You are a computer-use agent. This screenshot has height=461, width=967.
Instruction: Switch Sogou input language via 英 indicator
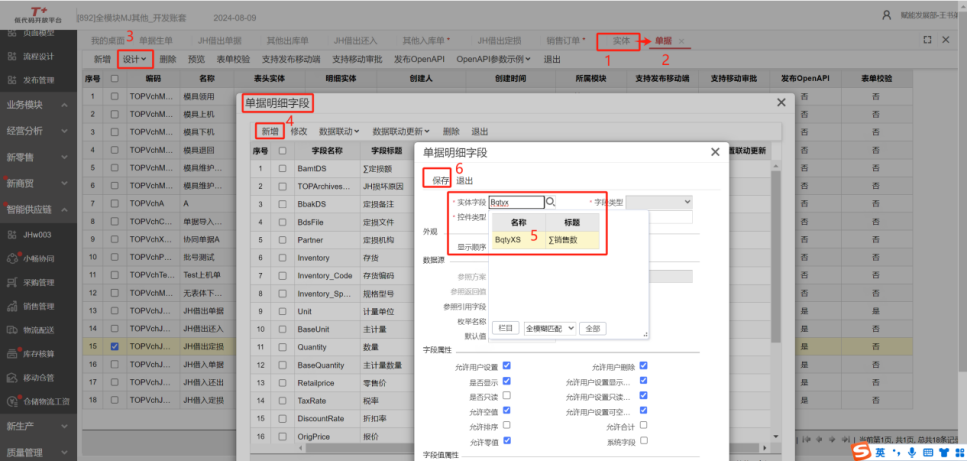[880, 452]
